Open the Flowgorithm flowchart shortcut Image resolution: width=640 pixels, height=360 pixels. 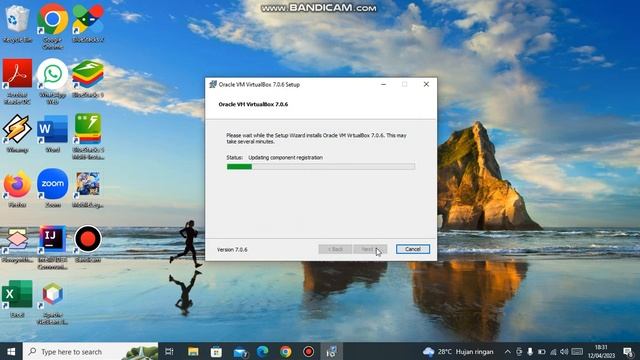tap(17, 244)
